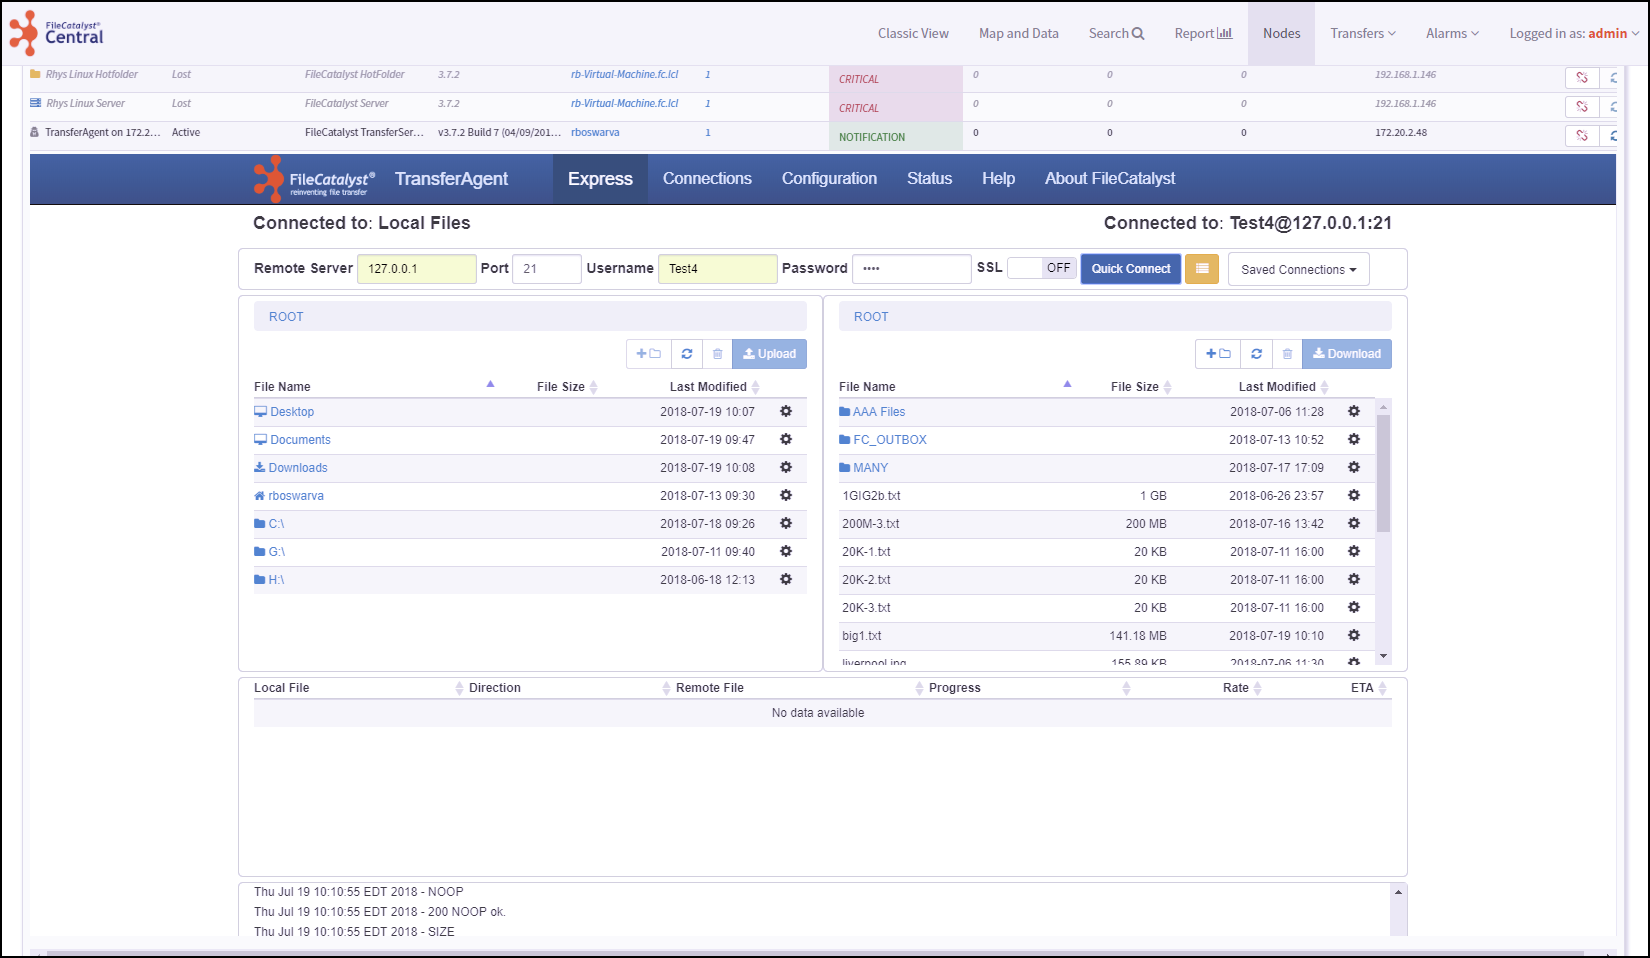Click the FileCatalyst Central logo
1650x958 pixels.
coord(56,33)
